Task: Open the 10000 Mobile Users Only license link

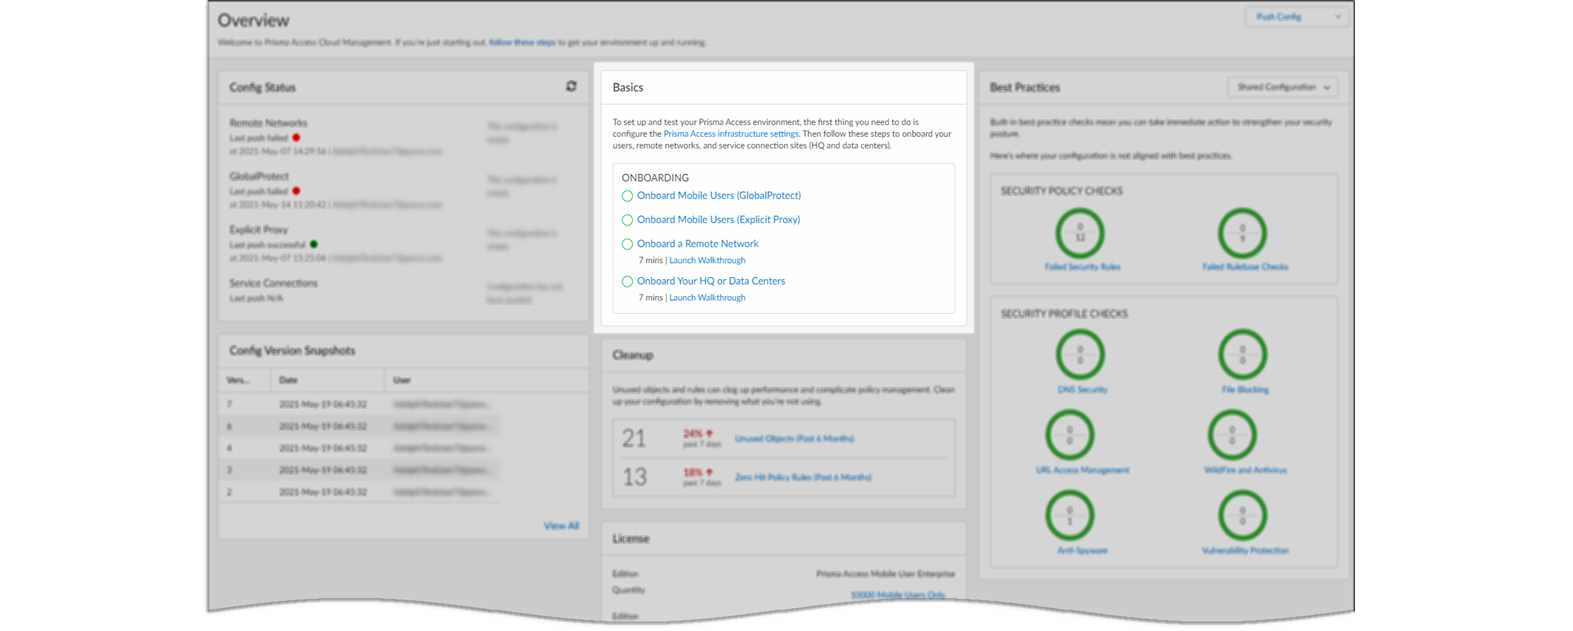Action: pyautogui.click(x=898, y=595)
